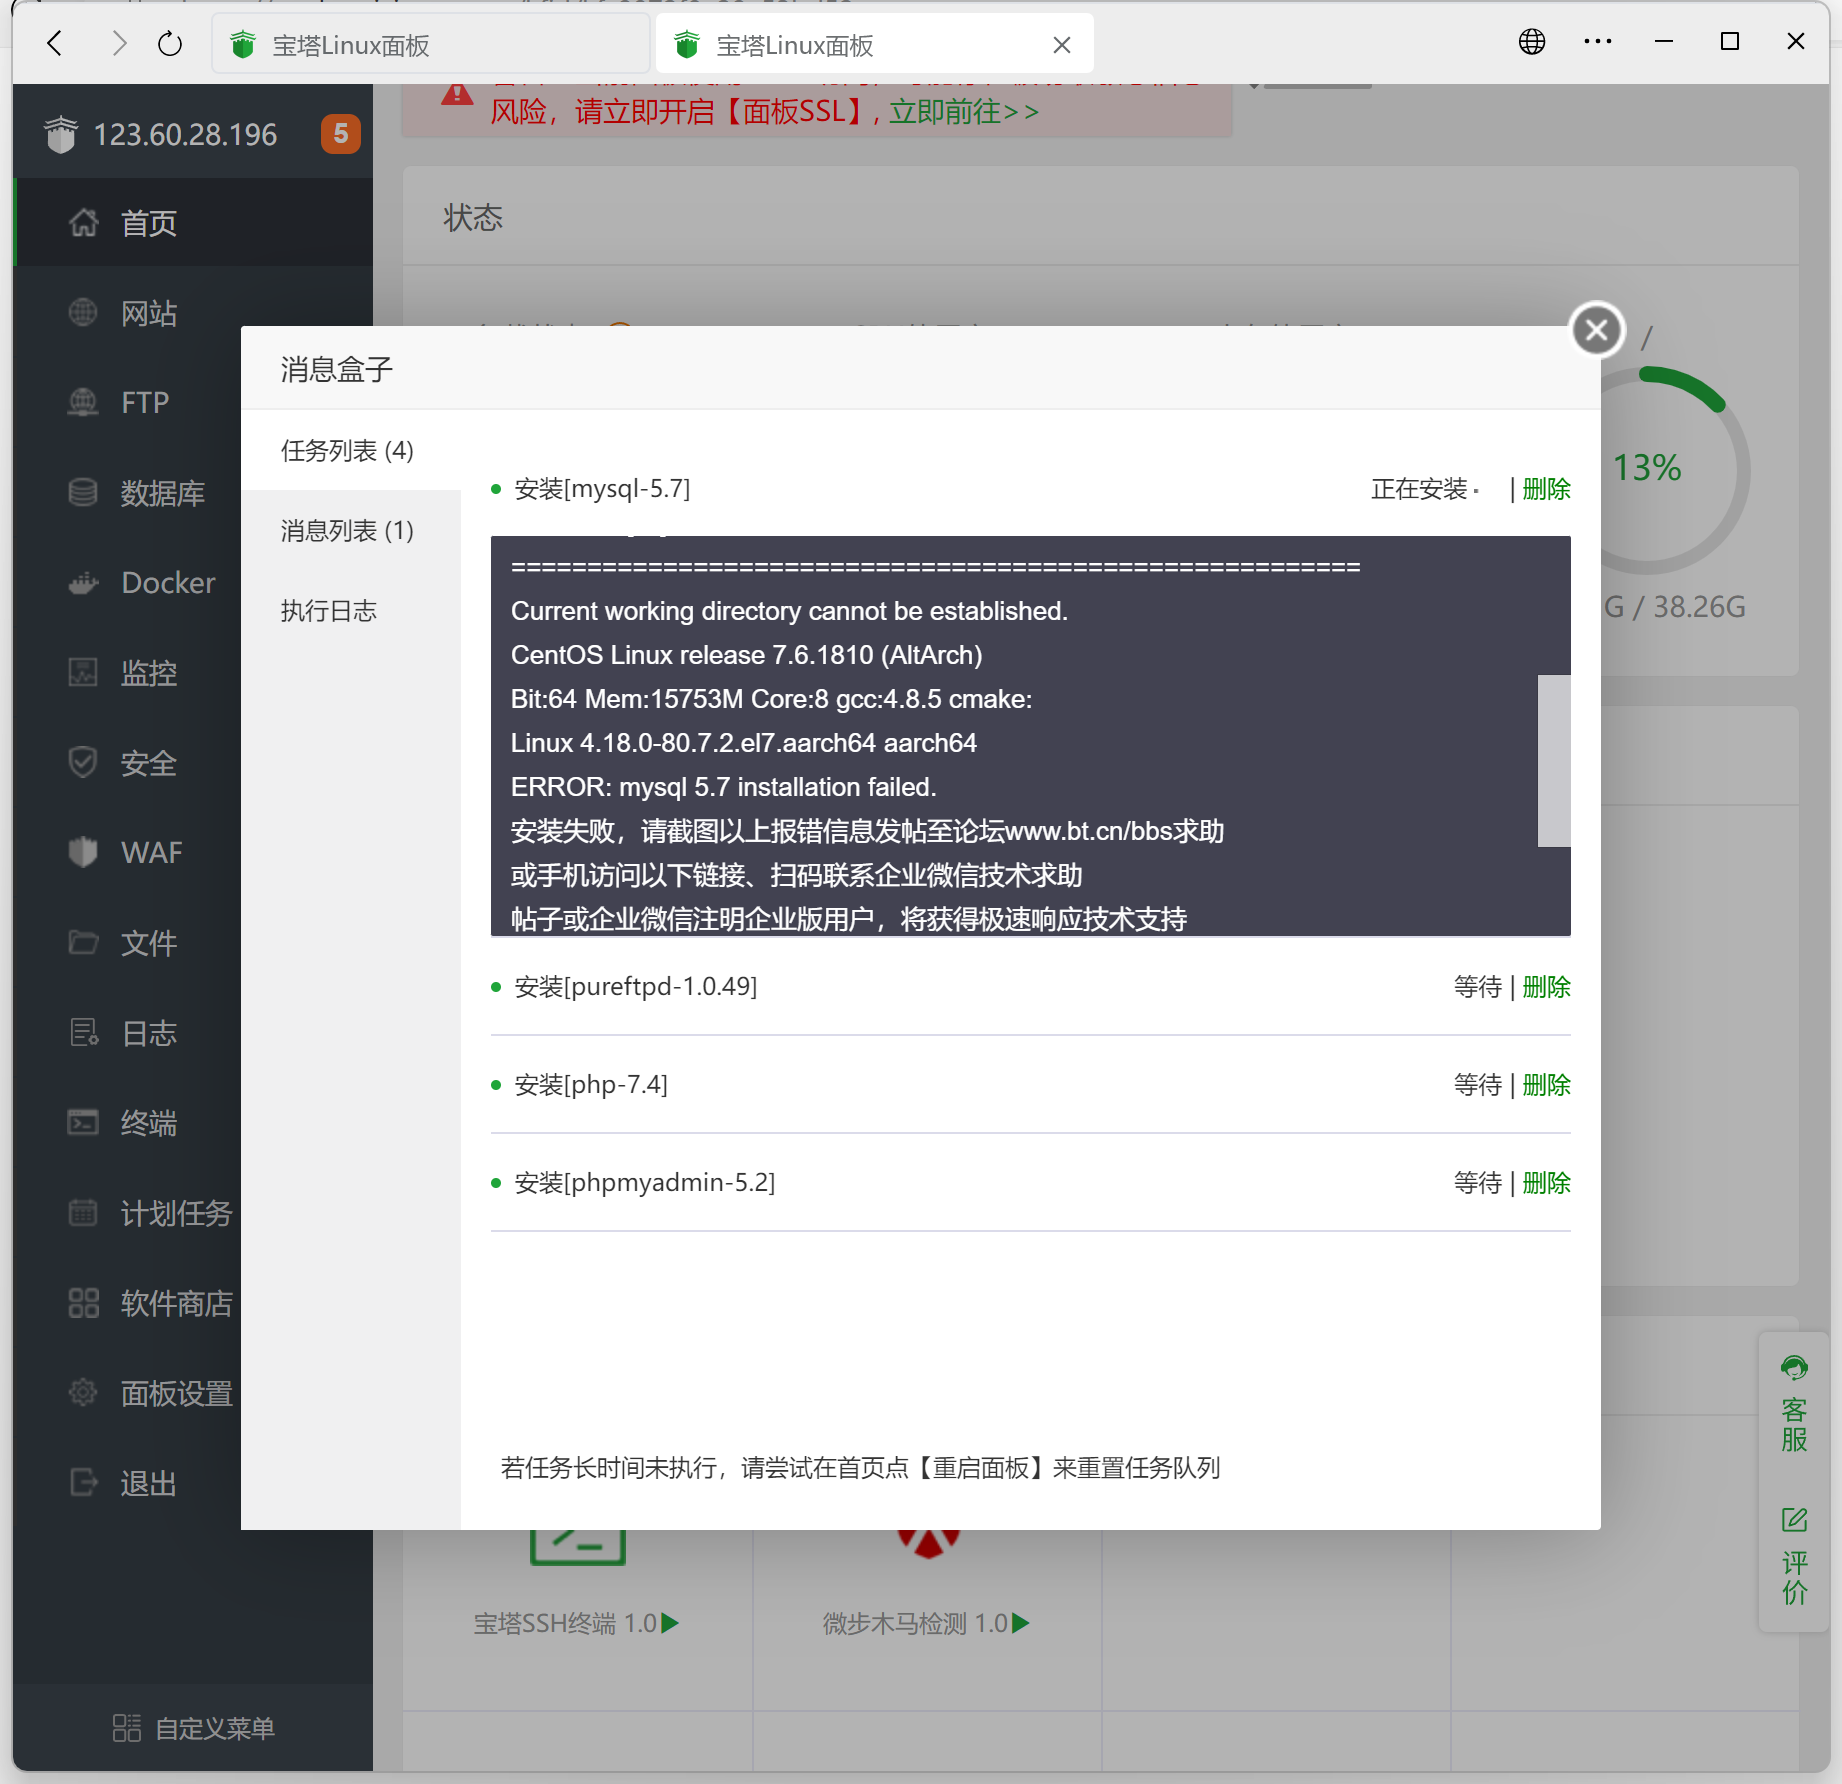Click the 38.26G disk size text
The image size is (1842, 1784).
[x=1699, y=607]
